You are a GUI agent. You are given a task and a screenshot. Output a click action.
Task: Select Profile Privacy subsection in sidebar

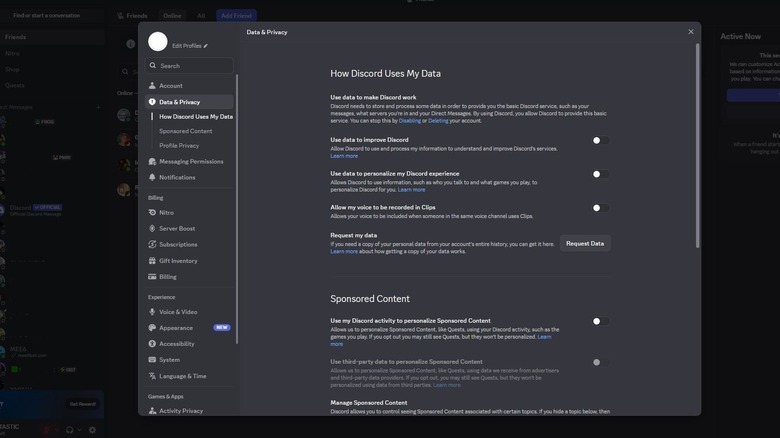click(x=179, y=145)
